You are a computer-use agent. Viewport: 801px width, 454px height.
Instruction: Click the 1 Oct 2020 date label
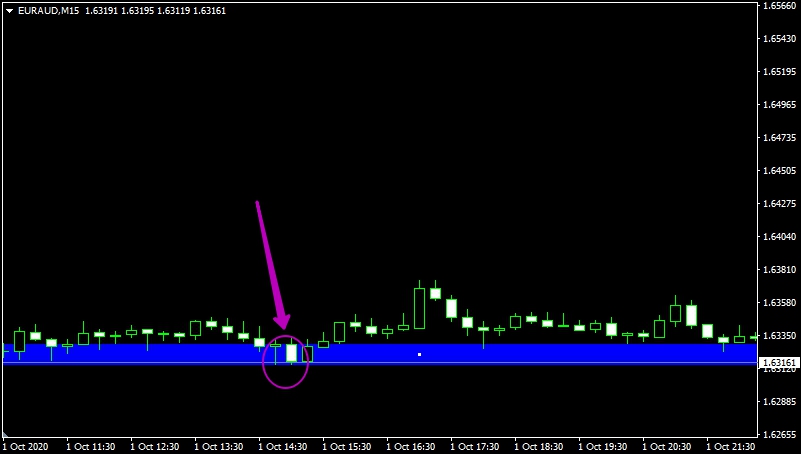pos(26,446)
